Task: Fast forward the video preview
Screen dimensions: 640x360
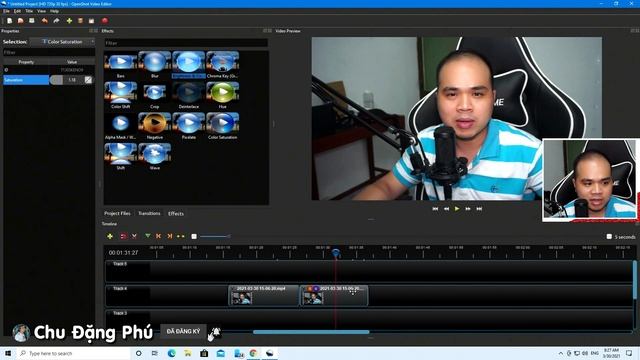Action: point(468,209)
